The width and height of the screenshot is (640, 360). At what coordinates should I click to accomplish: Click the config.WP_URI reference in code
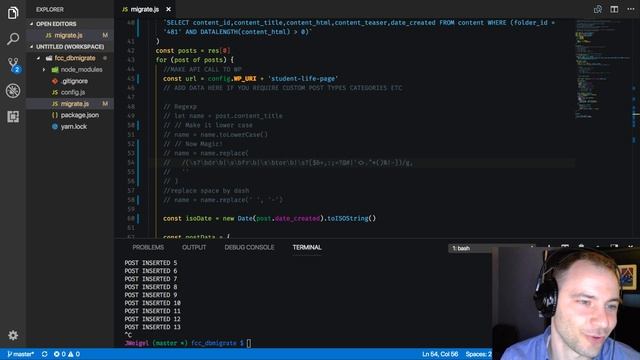232,79
